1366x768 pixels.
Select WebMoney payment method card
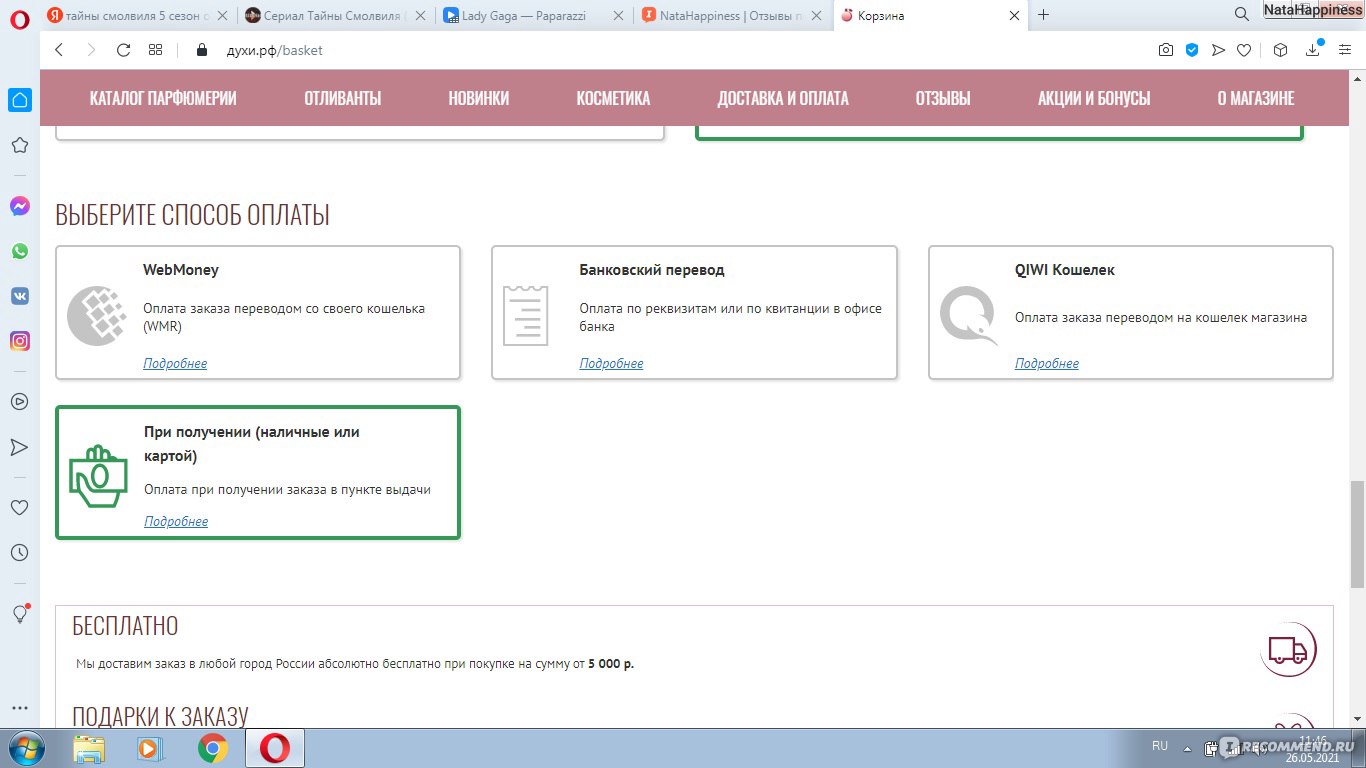point(258,313)
